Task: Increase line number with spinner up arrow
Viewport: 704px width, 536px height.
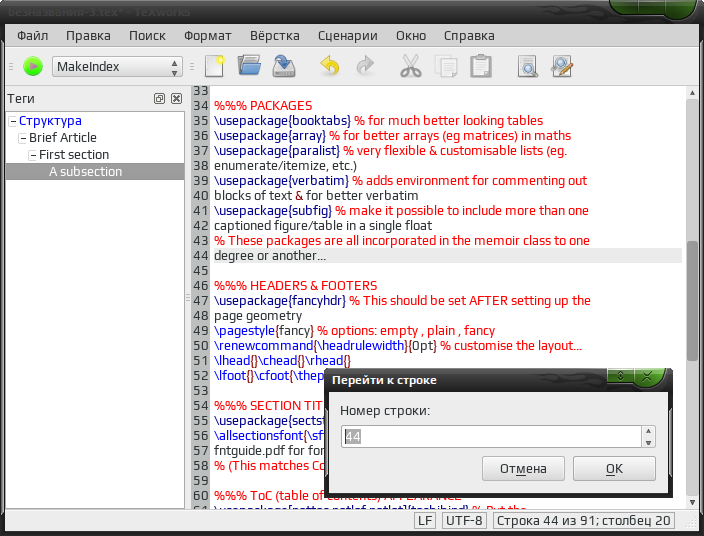Action: [x=648, y=431]
